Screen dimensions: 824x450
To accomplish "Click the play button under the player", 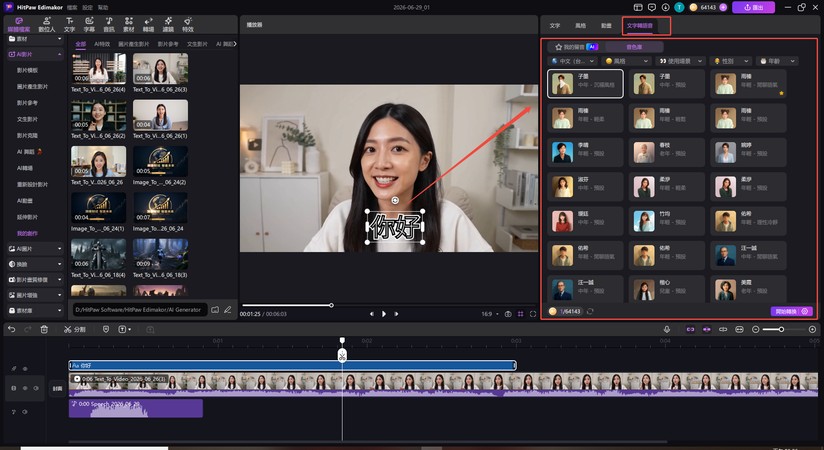I will click(384, 314).
